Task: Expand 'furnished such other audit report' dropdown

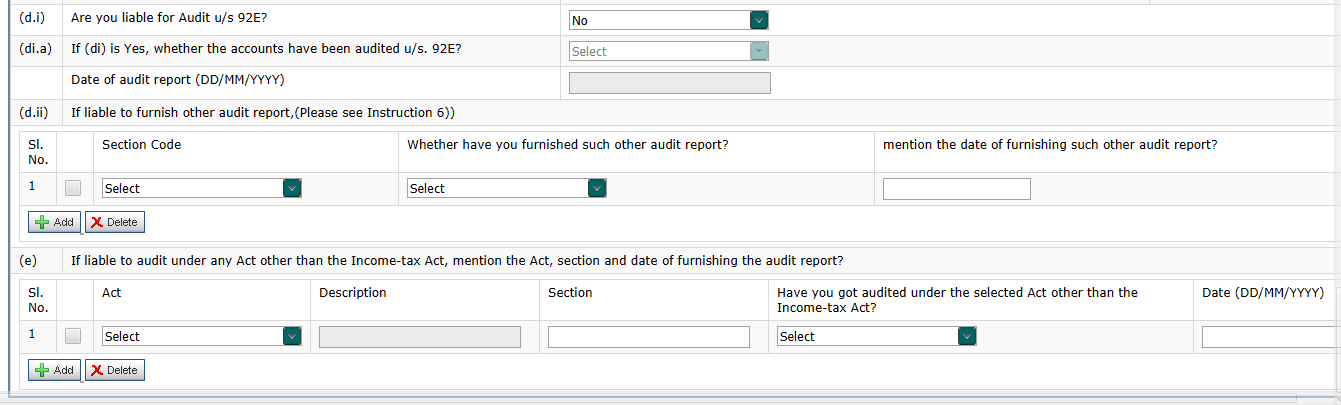Action: 506,188
